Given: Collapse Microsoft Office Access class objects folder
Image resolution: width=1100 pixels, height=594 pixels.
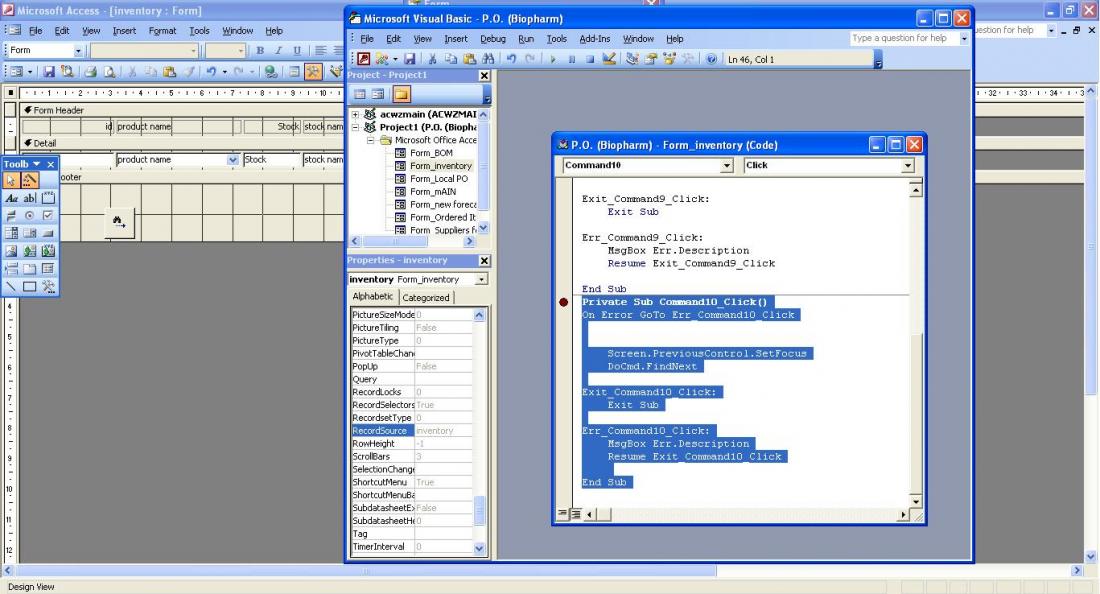Looking at the screenshot, I should coord(370,140).
